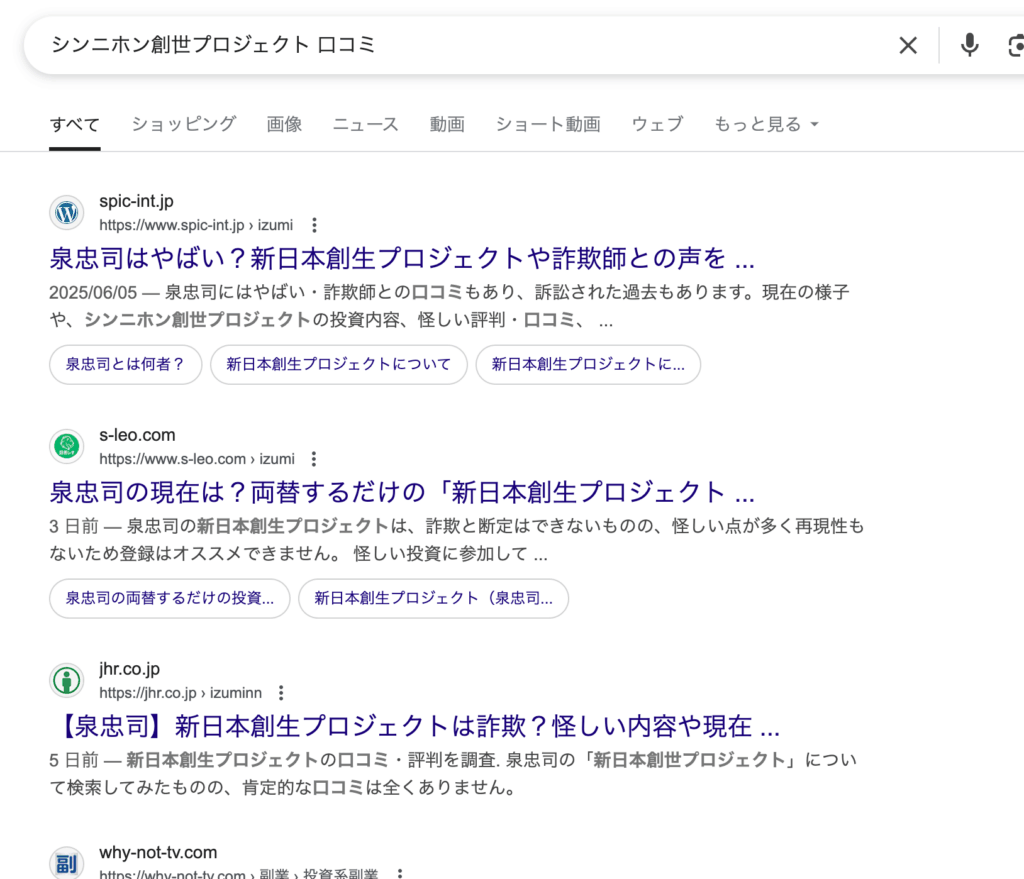The width and height of the screenshot is (1024, 879).
Task: Click the why-not-tv.com 副 favicon
Action: [67, 863]
